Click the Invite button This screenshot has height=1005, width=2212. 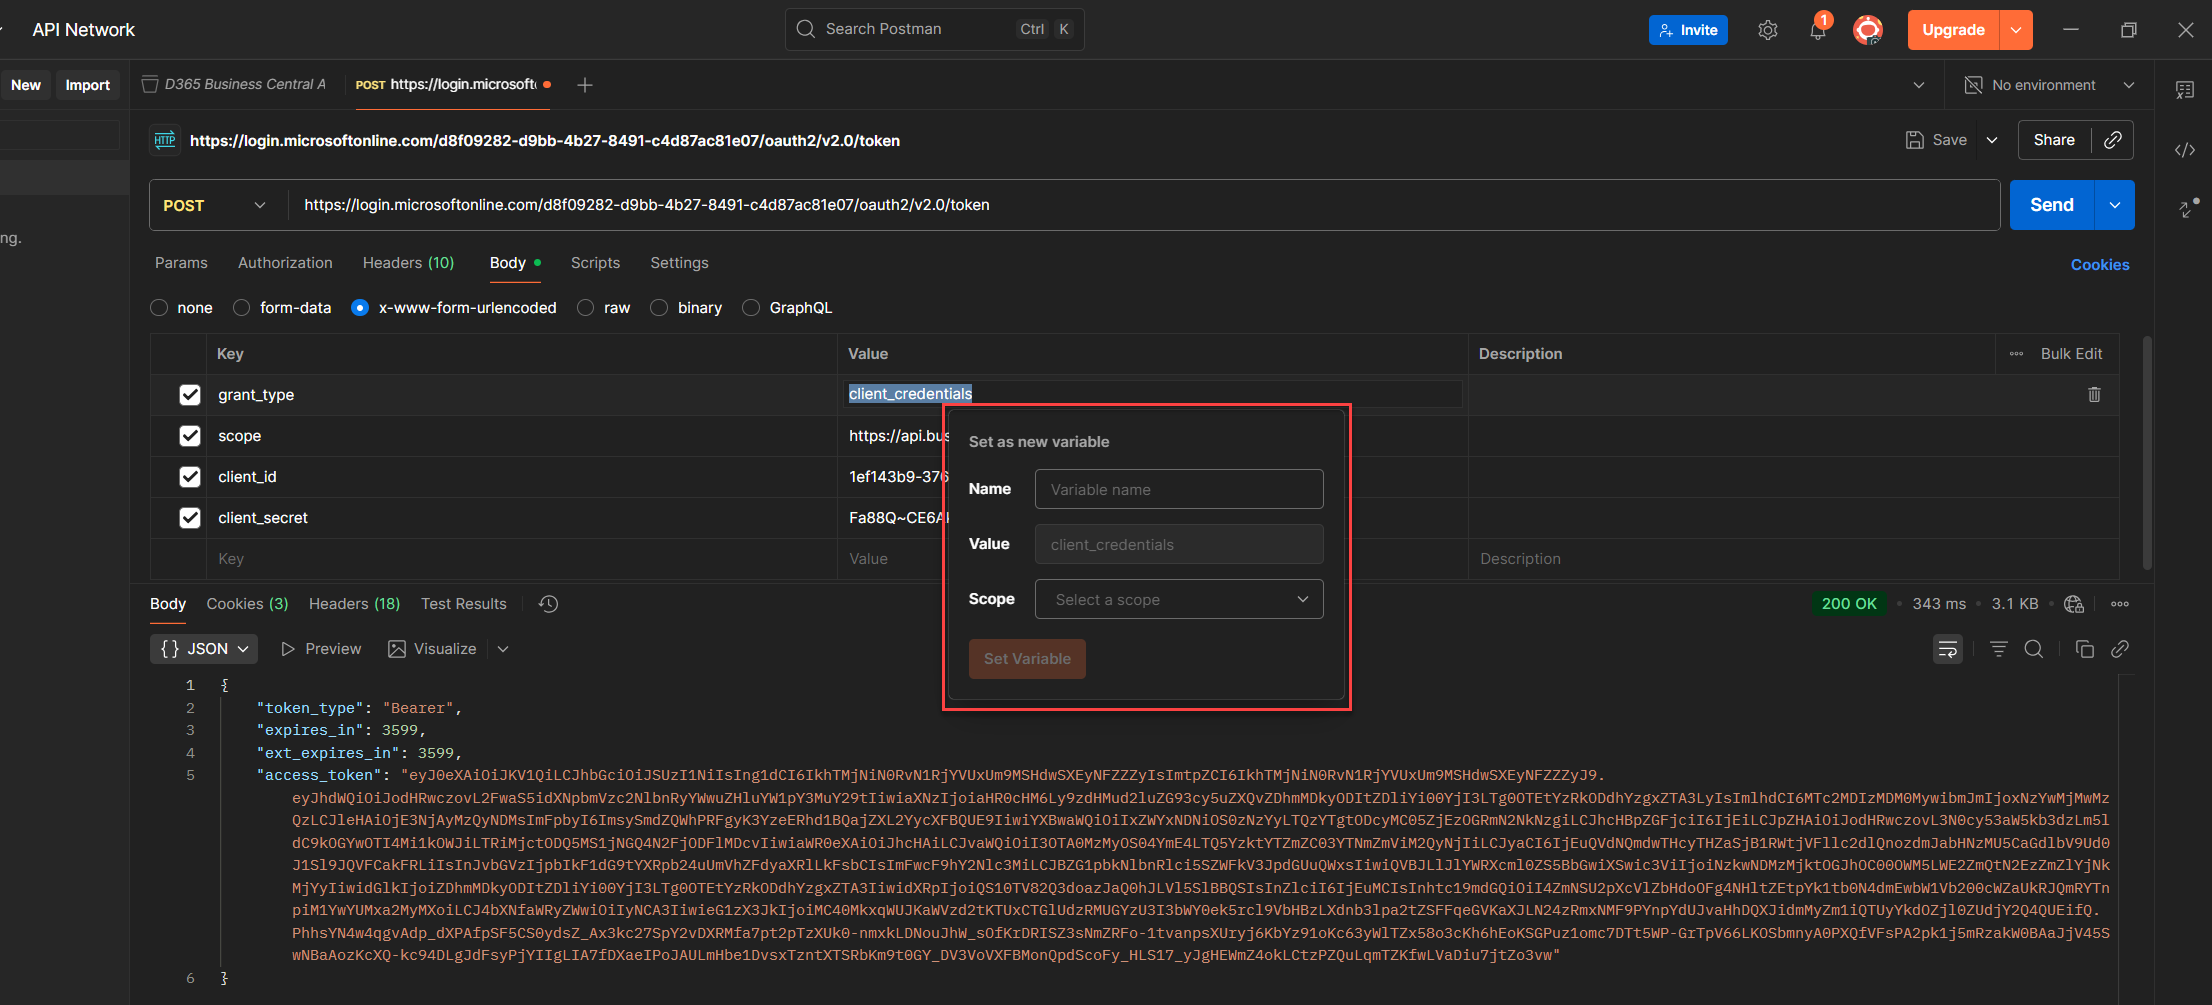(x=1688, y=30)
